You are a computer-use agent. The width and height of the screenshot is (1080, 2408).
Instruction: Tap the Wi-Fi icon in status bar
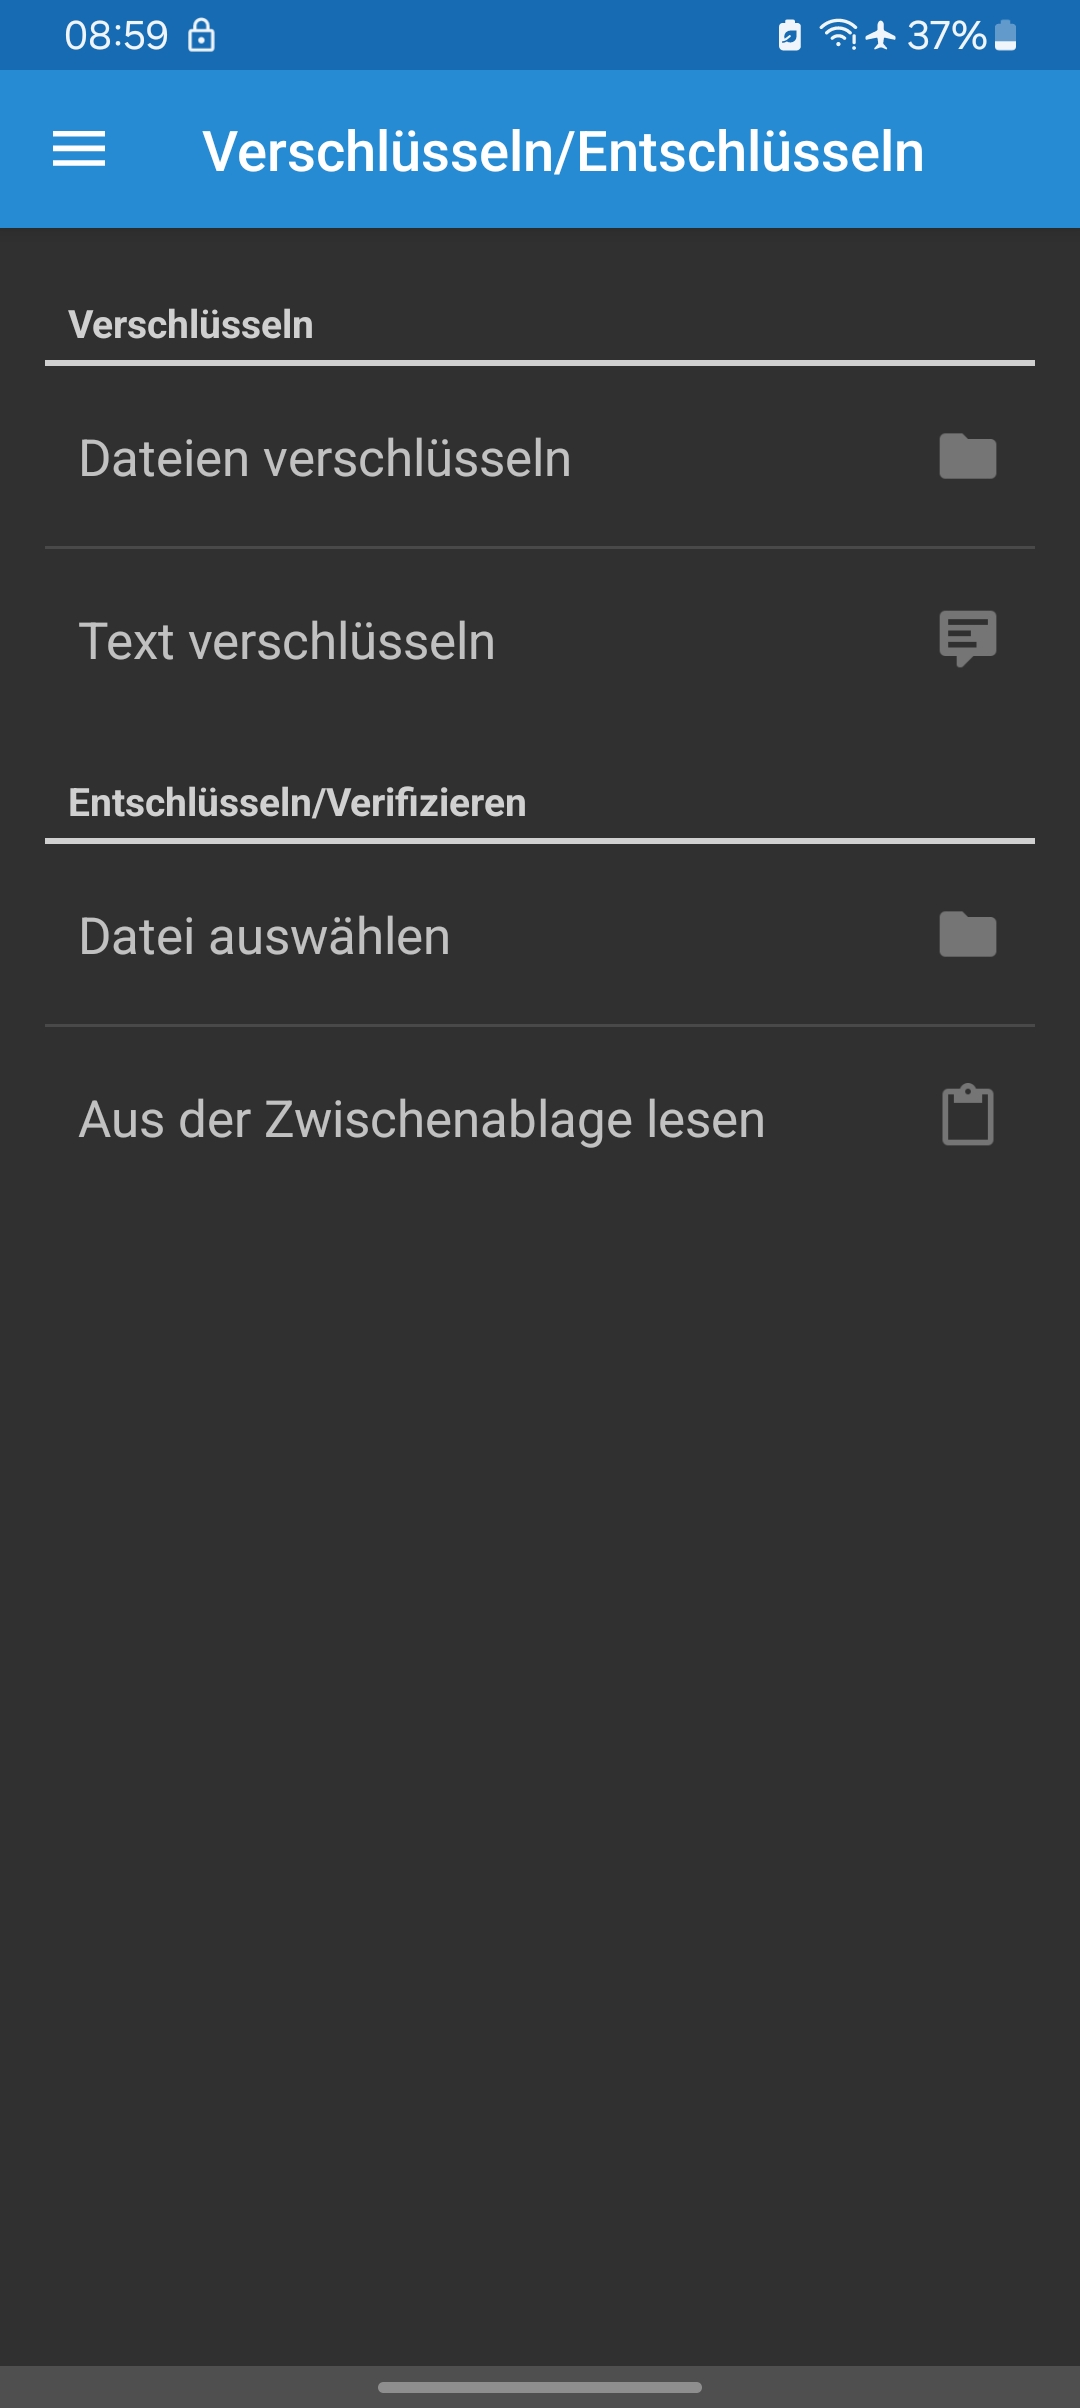click(x=838, y=35)
